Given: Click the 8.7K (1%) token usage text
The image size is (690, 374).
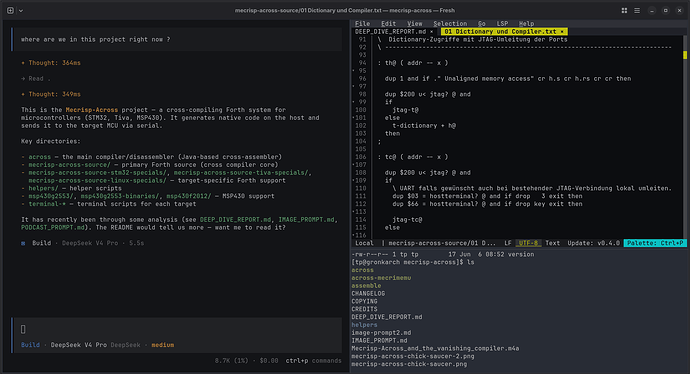Looking at the screenshot, I should pos(231,361).
